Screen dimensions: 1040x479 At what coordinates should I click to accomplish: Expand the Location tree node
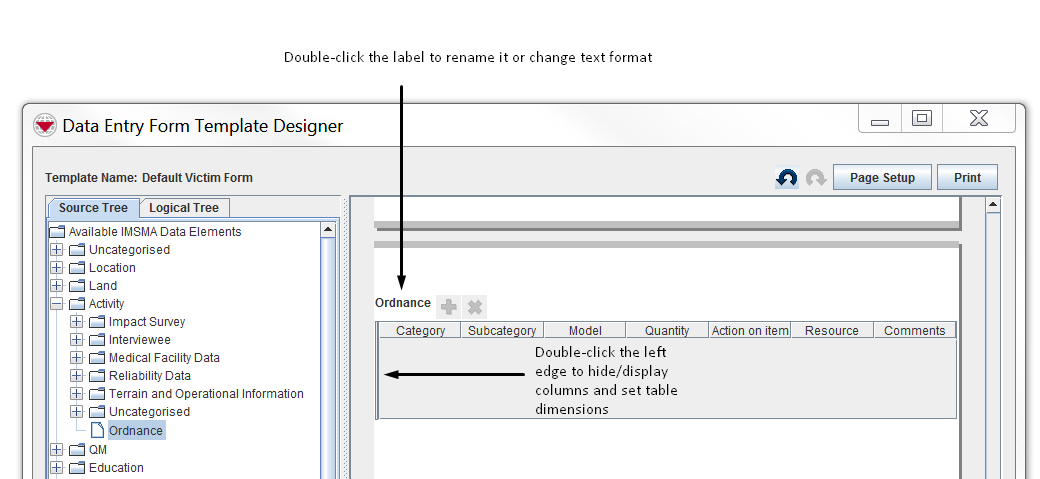57,268
